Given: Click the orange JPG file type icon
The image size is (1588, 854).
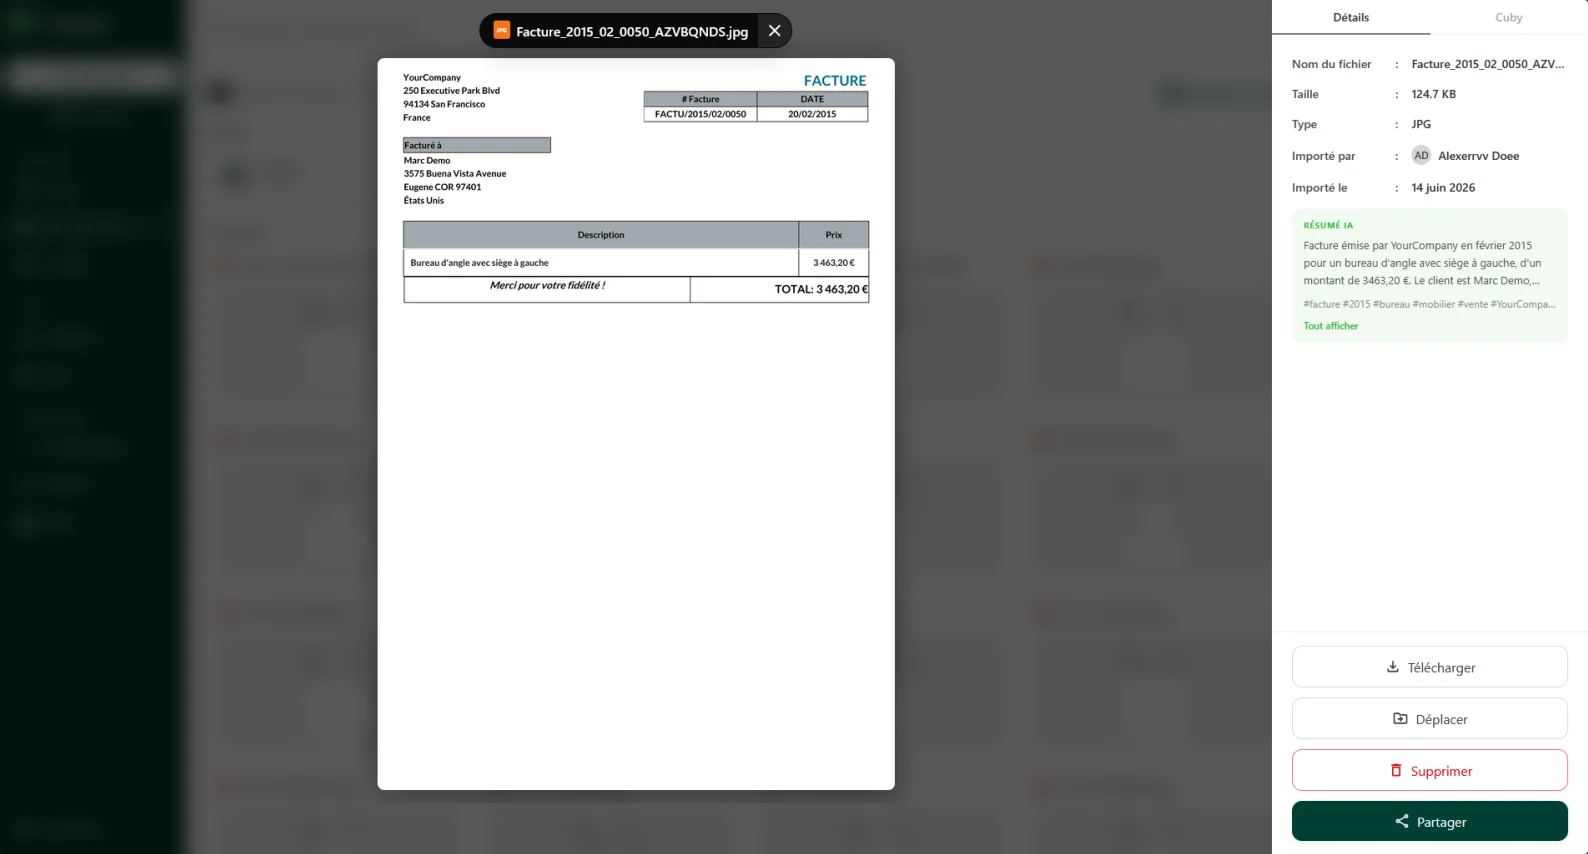Looking at the screenshot, I should pos(502,31).
